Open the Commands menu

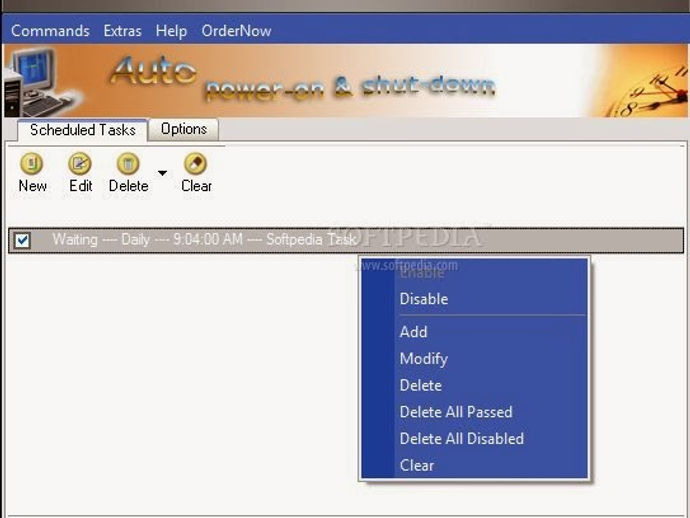50,31
